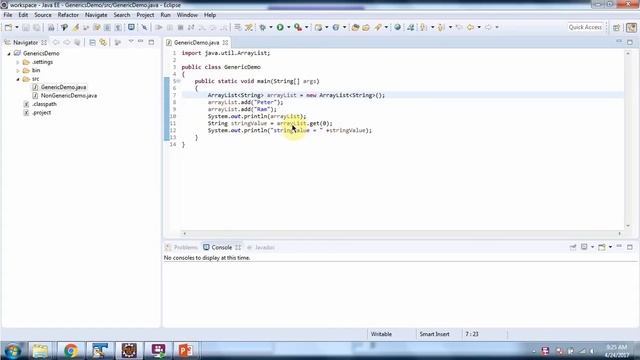Close the GenericDemo.java editor tab
This screenshot has width=640, height=360.
tap(225, 42)
